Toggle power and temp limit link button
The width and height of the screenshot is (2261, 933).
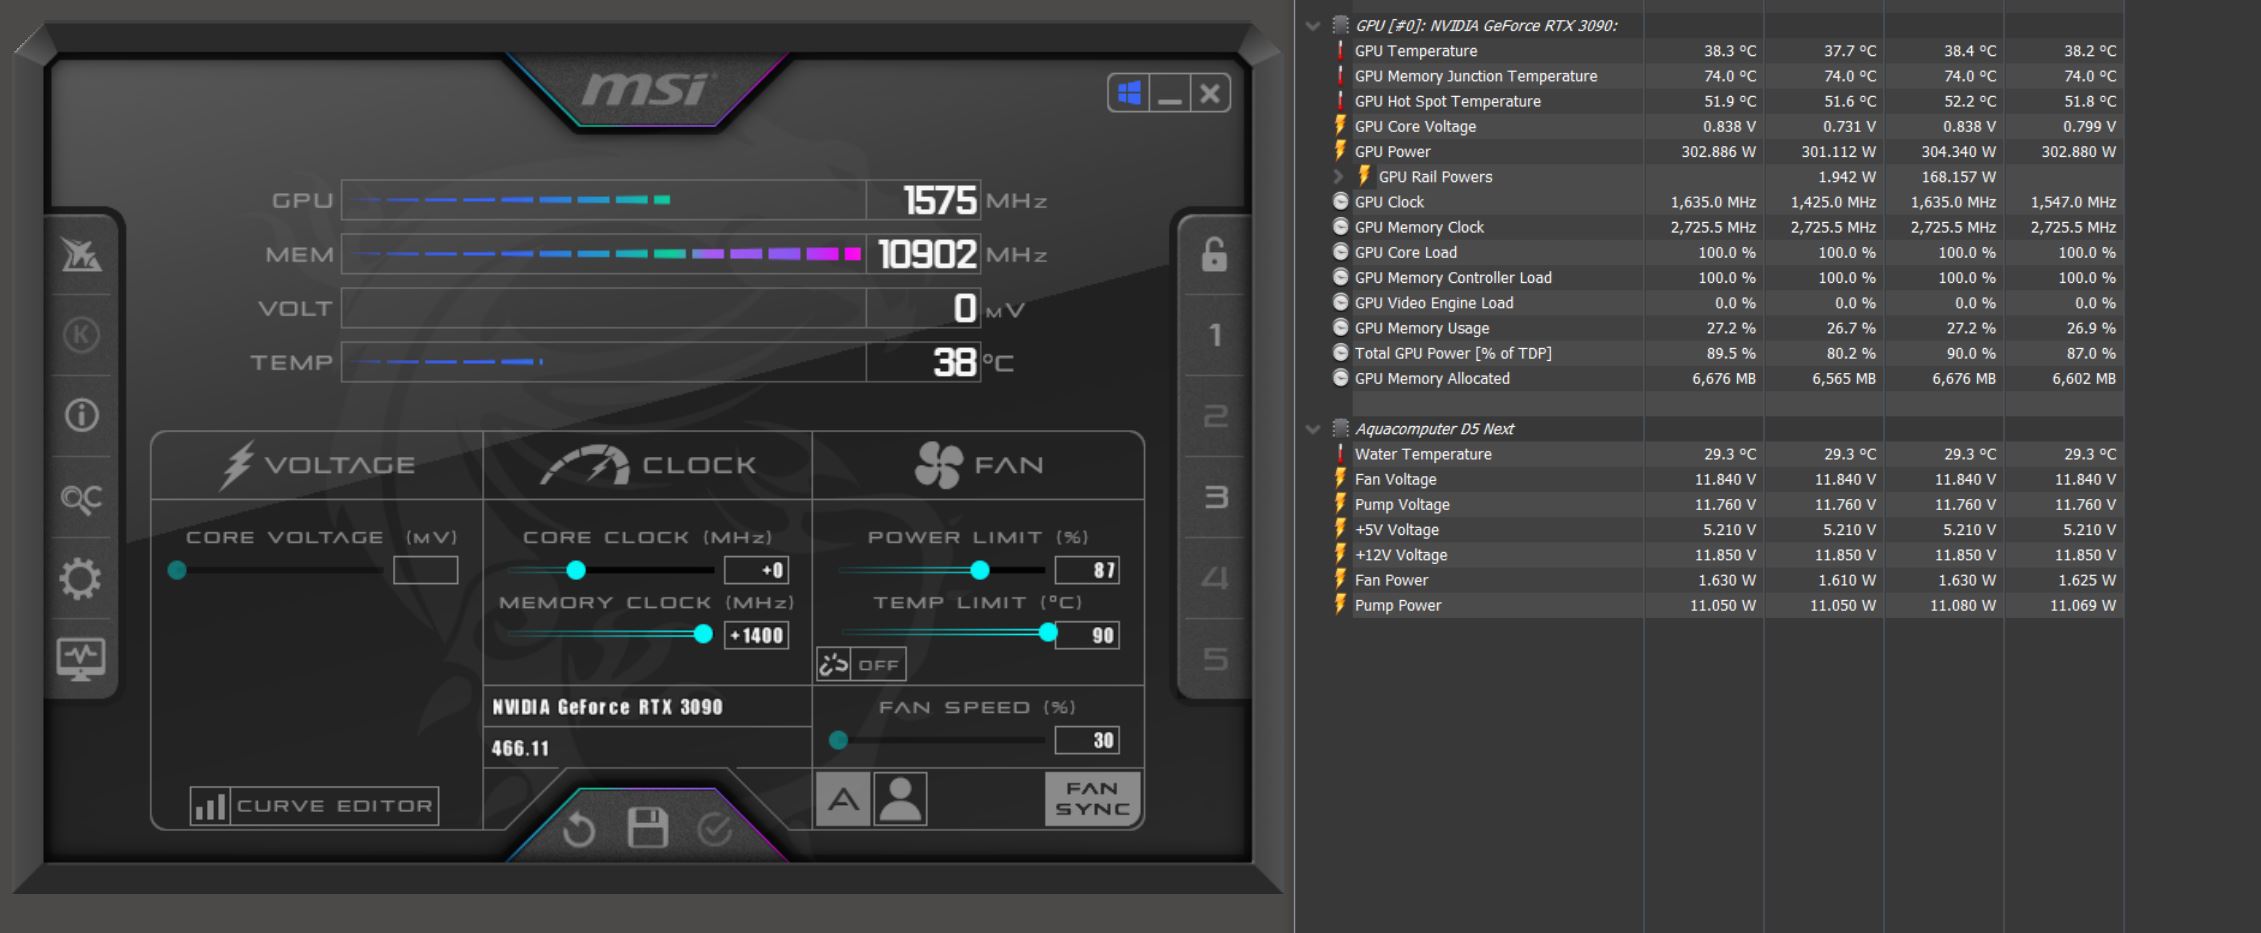[x=861, y=664]
